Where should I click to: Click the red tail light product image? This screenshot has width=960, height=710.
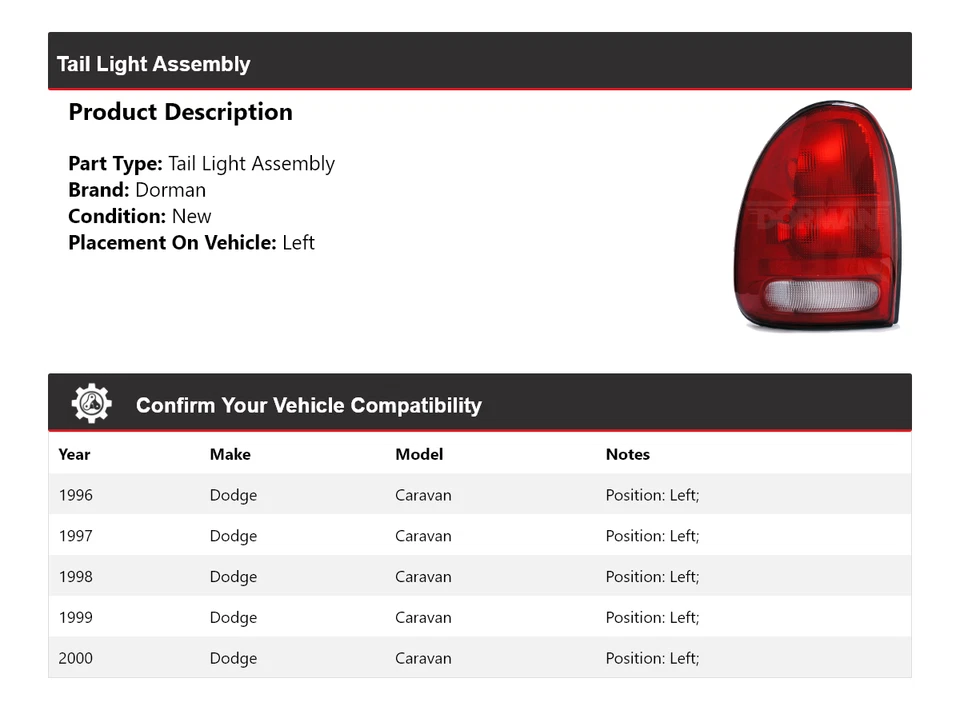pos(815,216)
